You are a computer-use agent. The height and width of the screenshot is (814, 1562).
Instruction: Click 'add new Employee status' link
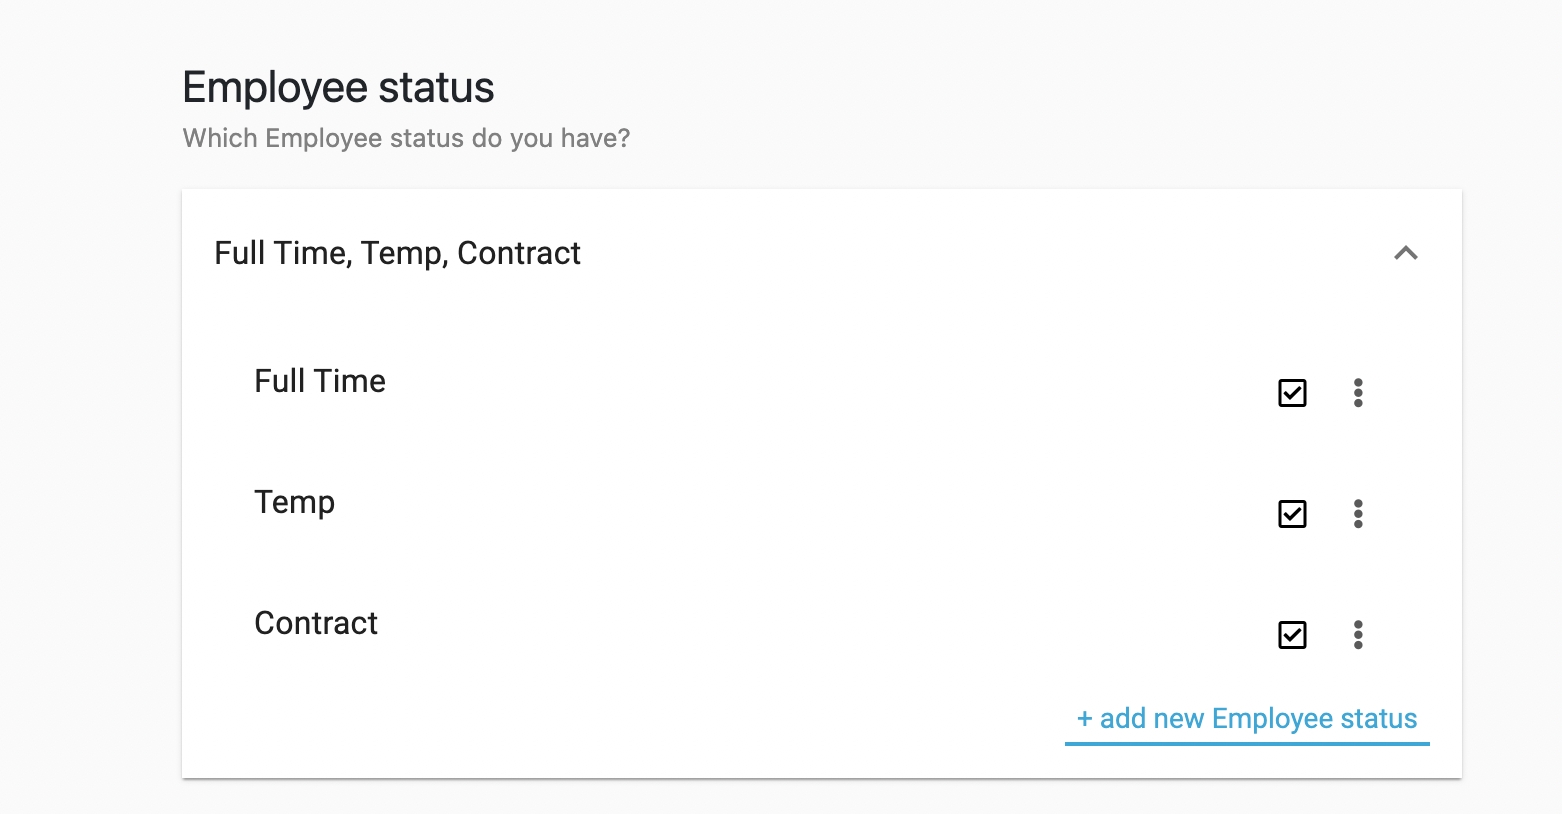(x=1246, y=719)
